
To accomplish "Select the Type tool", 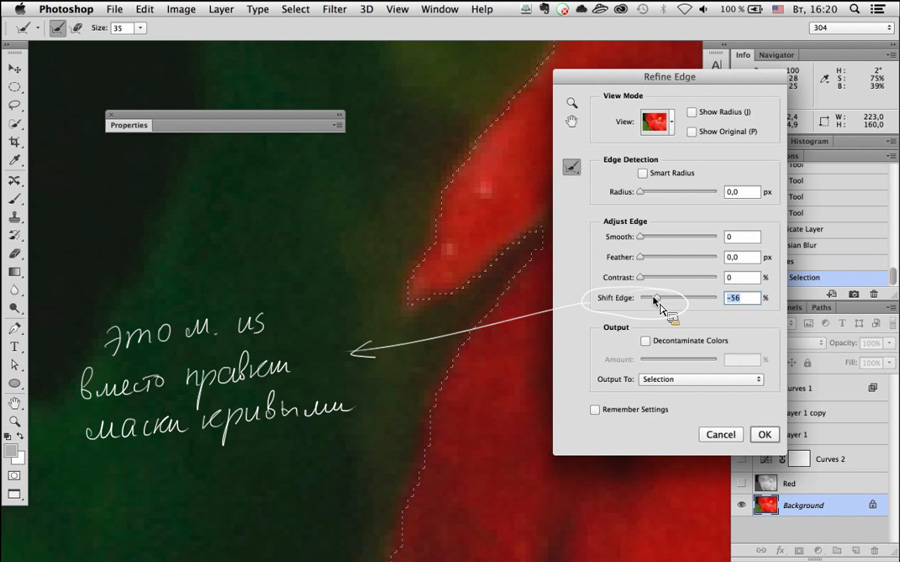I will point(14,346).
